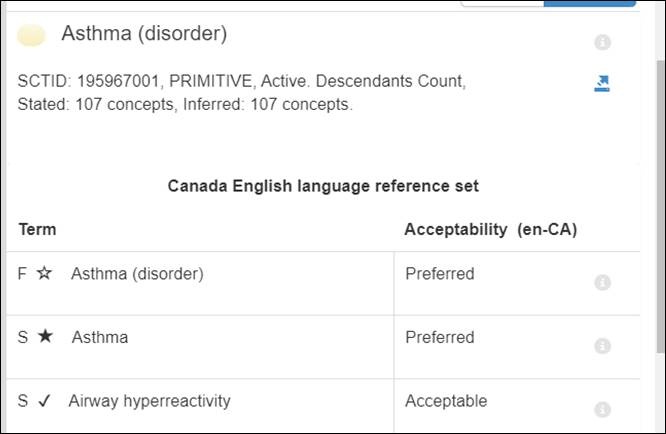Click the pale yellow concept circle swatch
Screen dimensions: 666x434
point(31,35)
